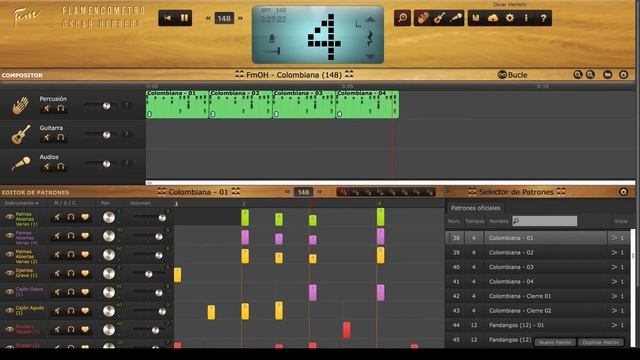Screen dimensions: 640x360
Task: Click heart icon on Cajón Agudo row
Action: pyautogui.click(x=85, y=311)
